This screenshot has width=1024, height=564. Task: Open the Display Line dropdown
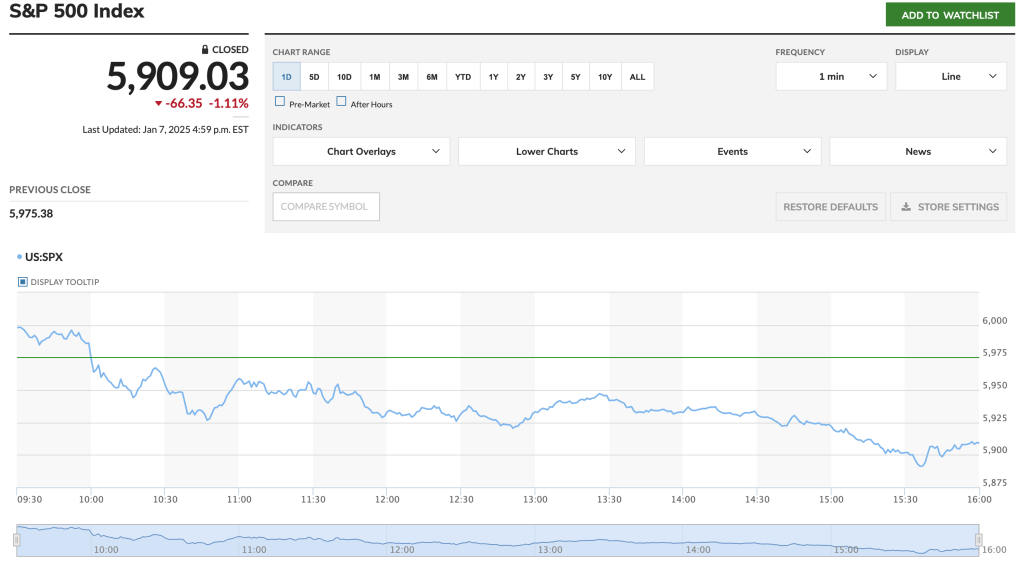pos(950,77)
